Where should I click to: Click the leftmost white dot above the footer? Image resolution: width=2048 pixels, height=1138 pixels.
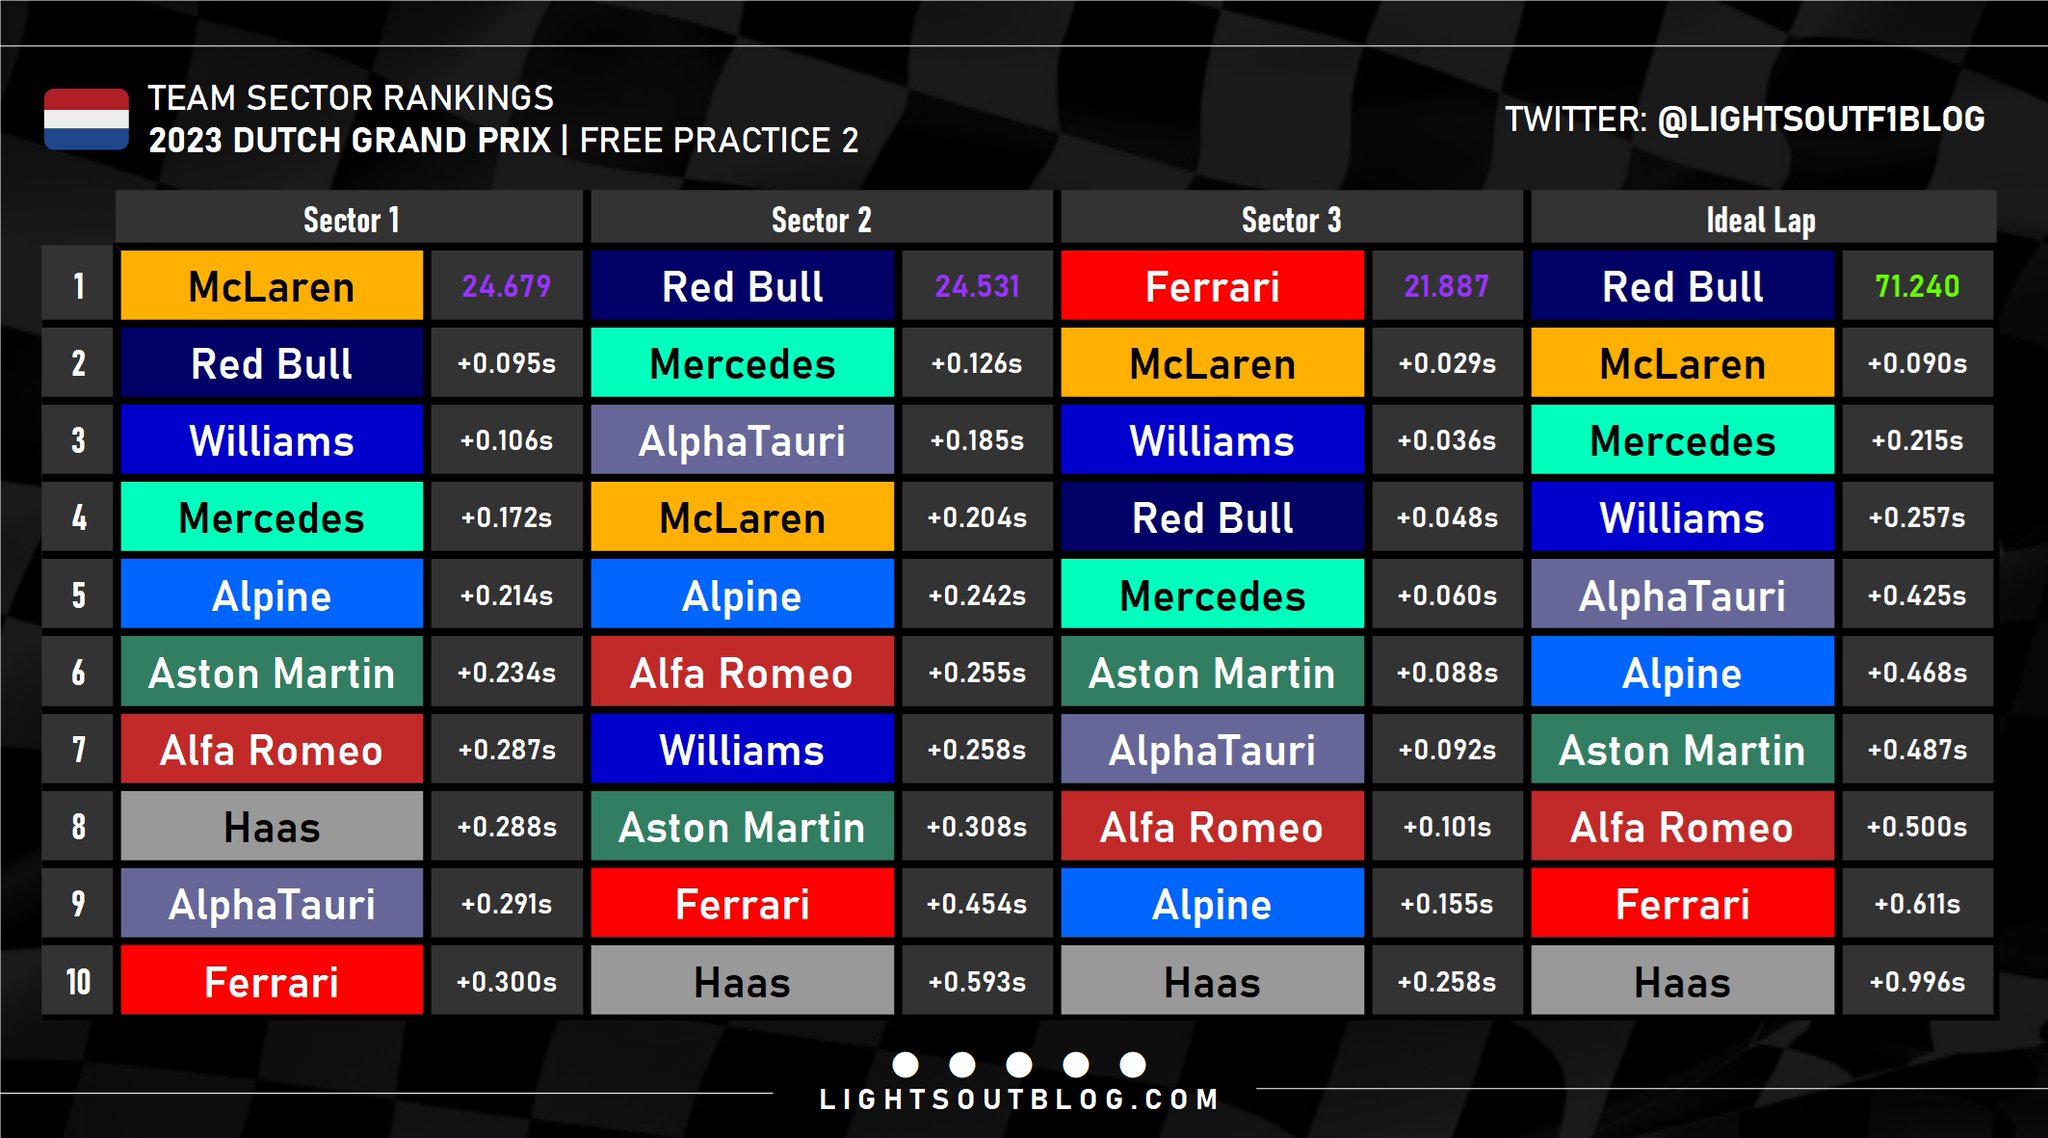click(905, 1064)
